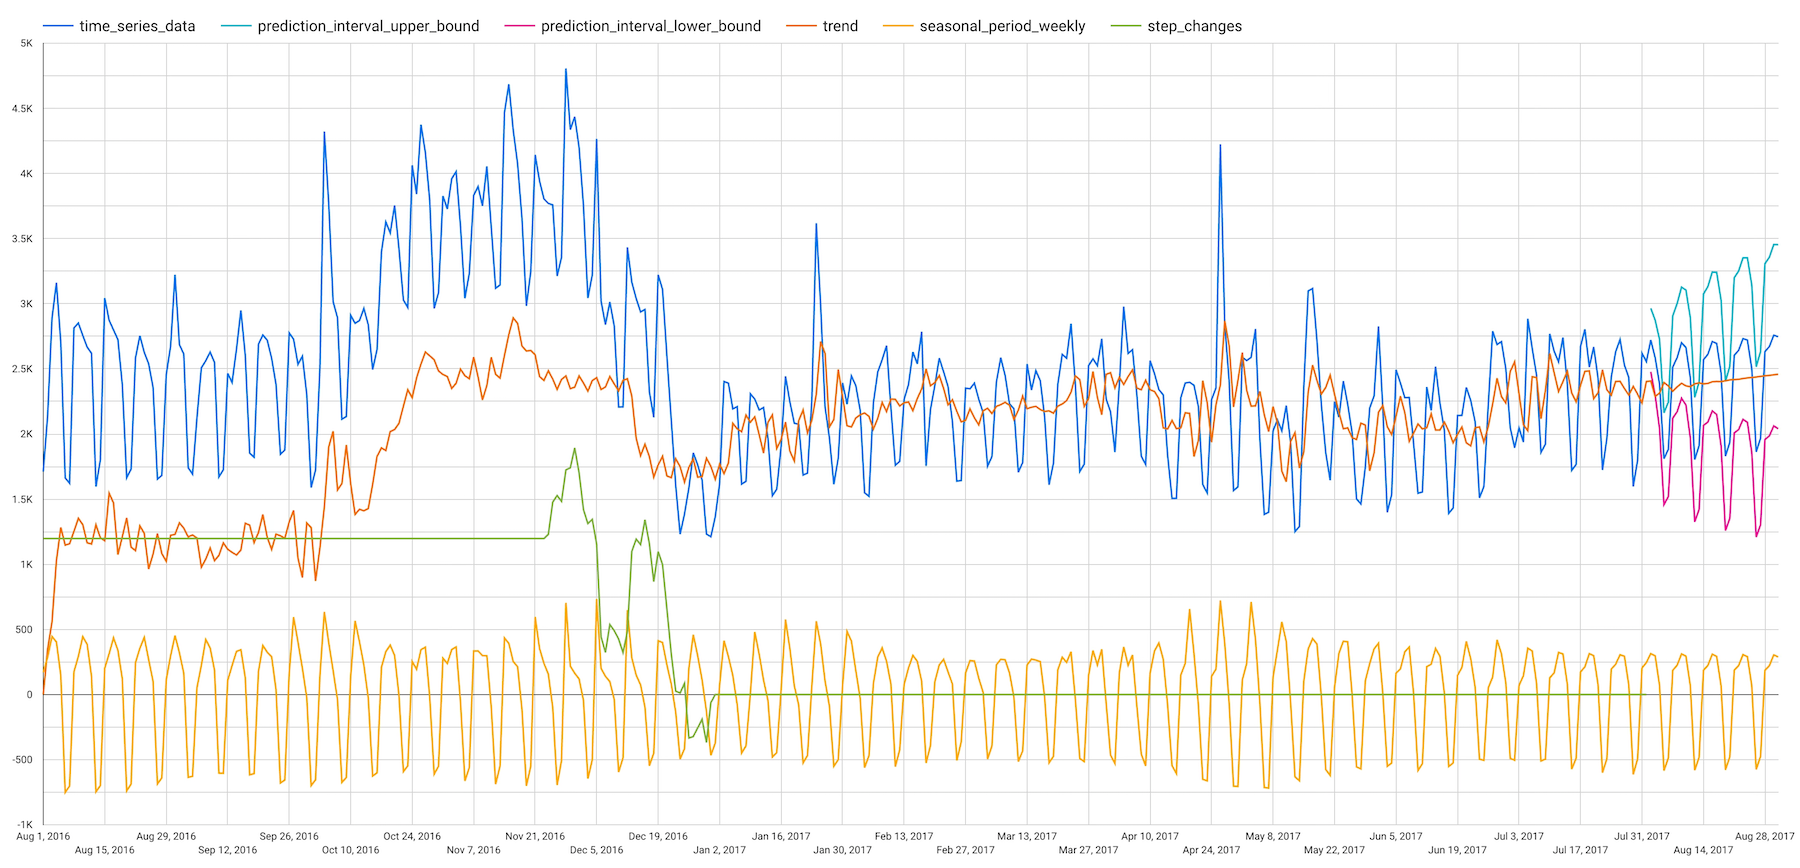Click the 2.5K y-axis label
Screen dimensions: 1800x868
click(22, 369)
